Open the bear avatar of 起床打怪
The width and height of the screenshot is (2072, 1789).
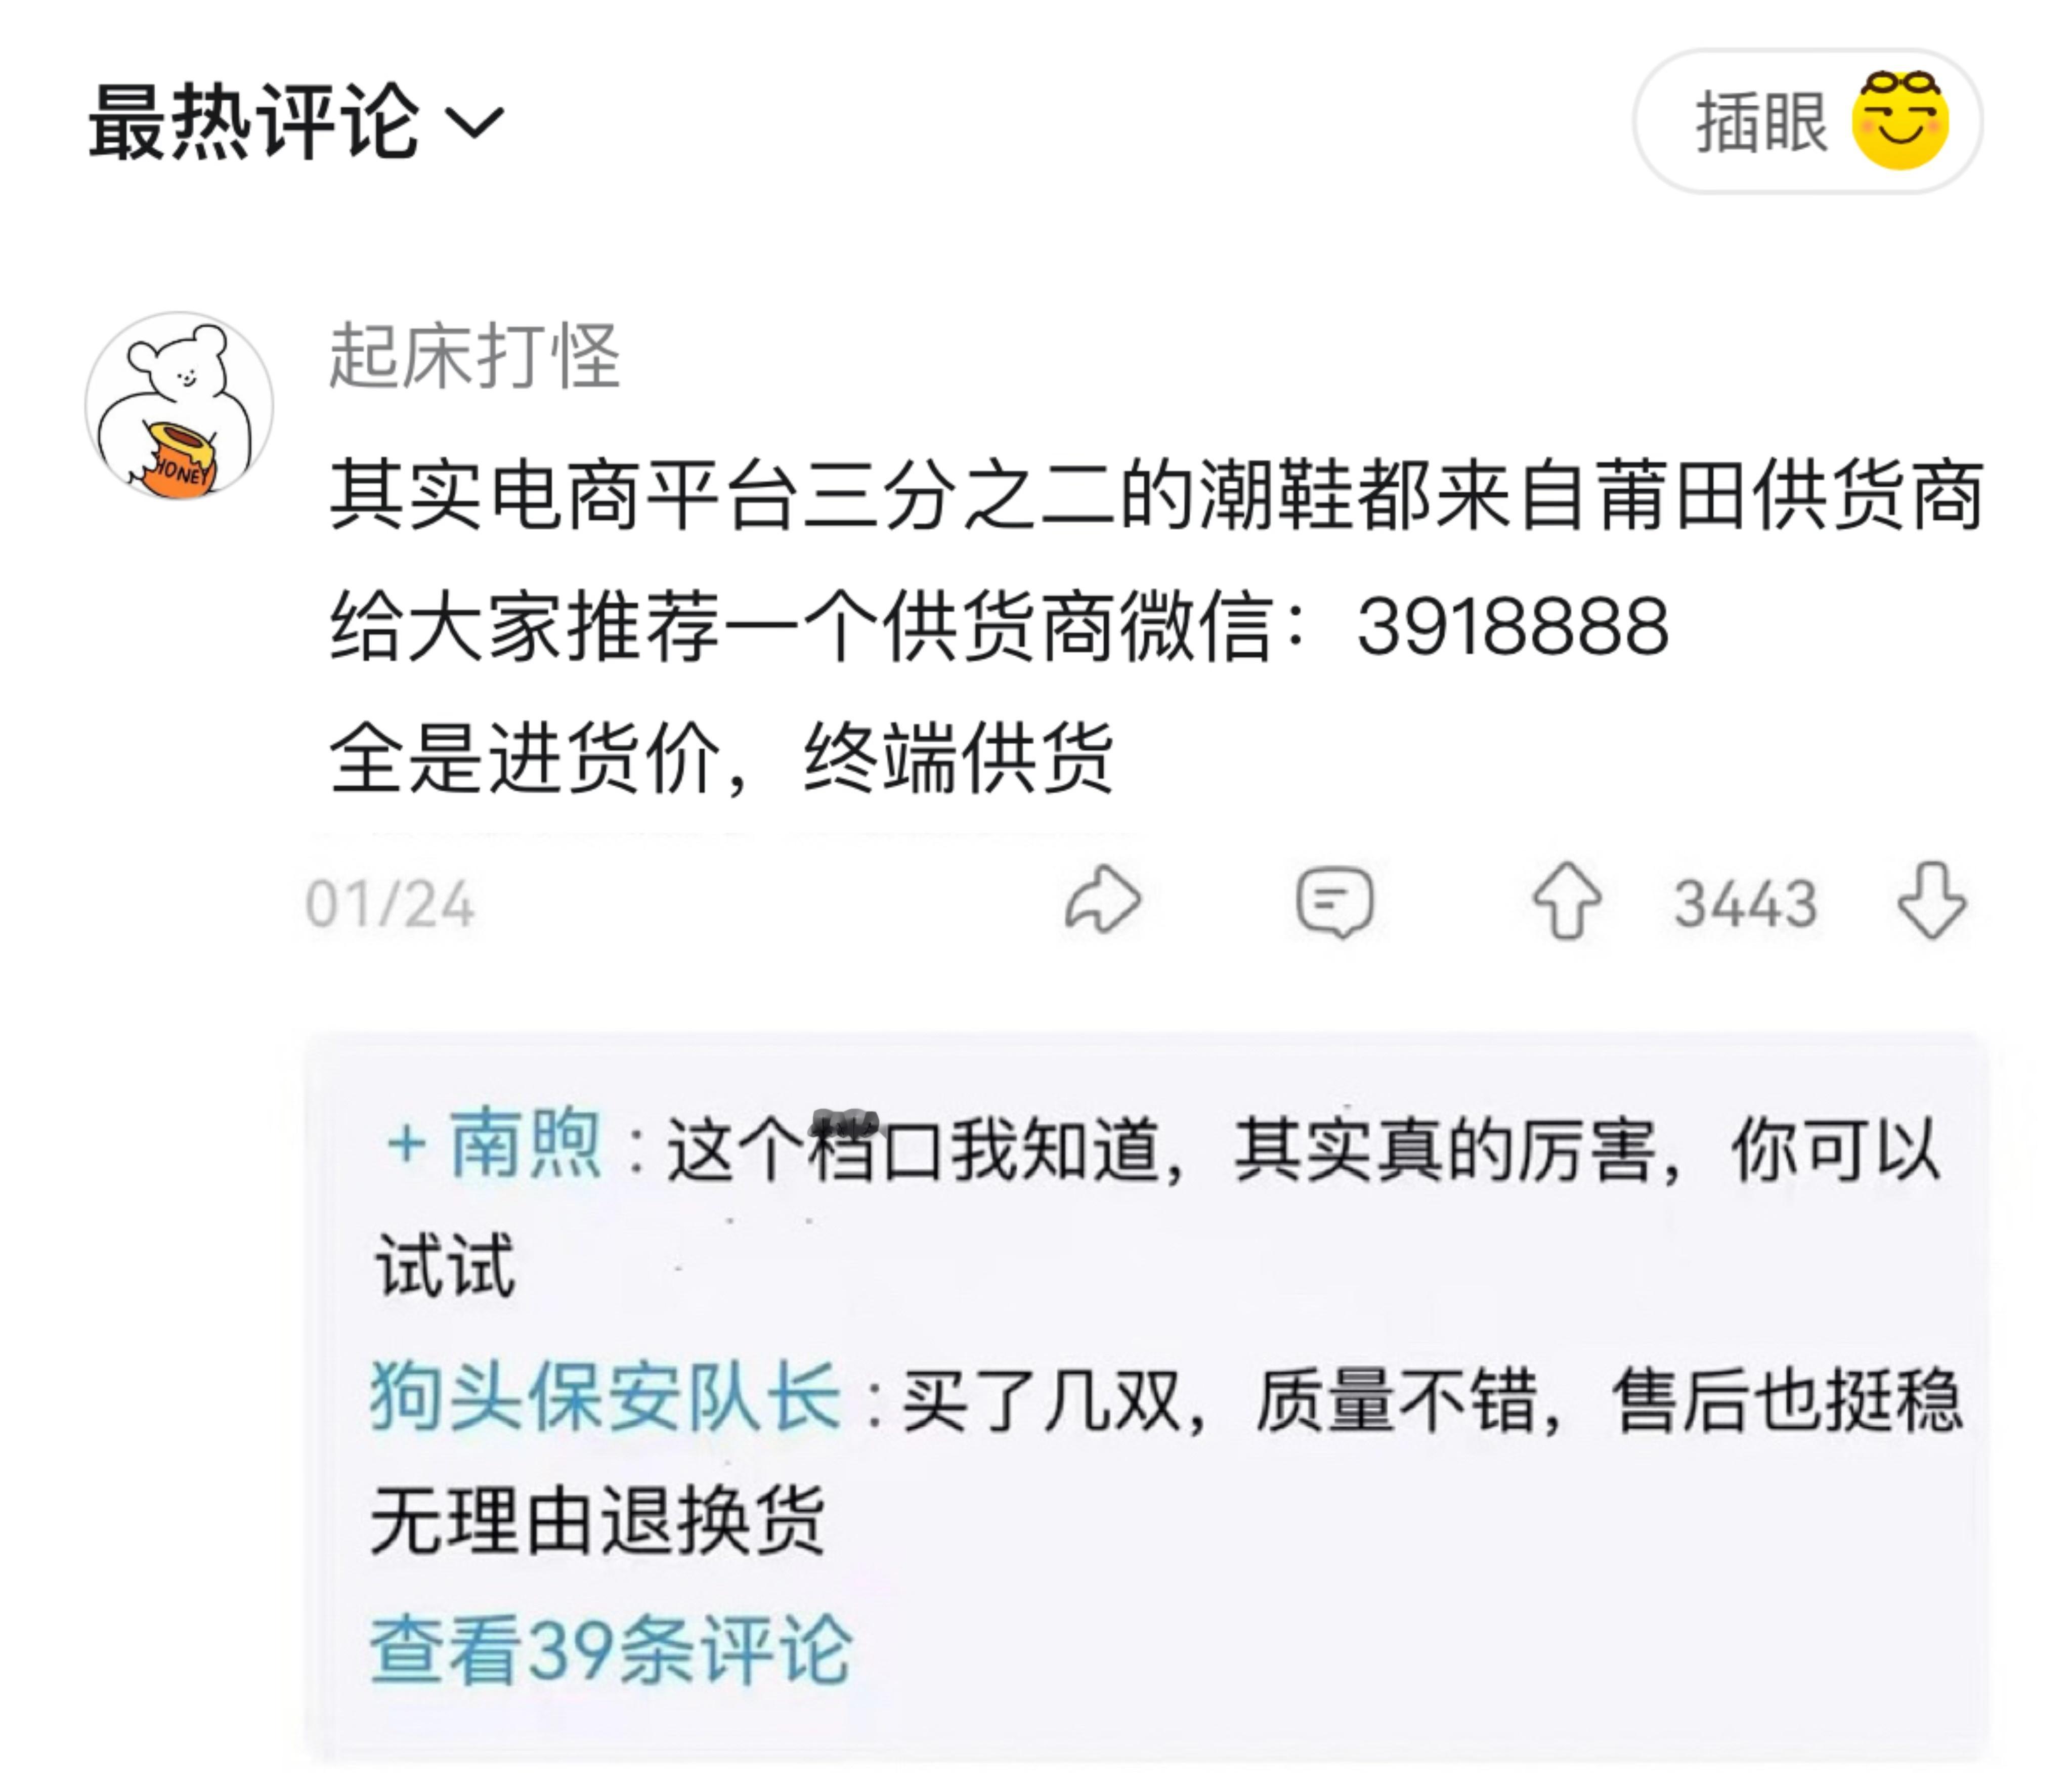180,406
